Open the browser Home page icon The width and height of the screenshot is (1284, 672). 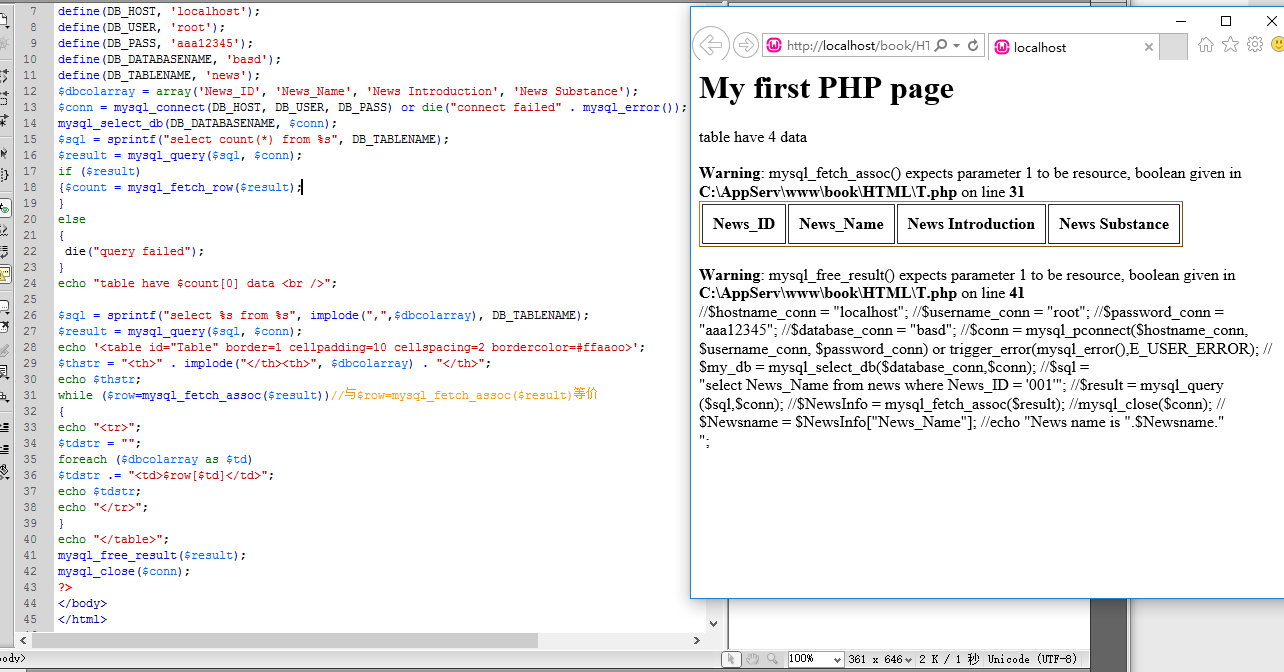[x=1206, y=45]
